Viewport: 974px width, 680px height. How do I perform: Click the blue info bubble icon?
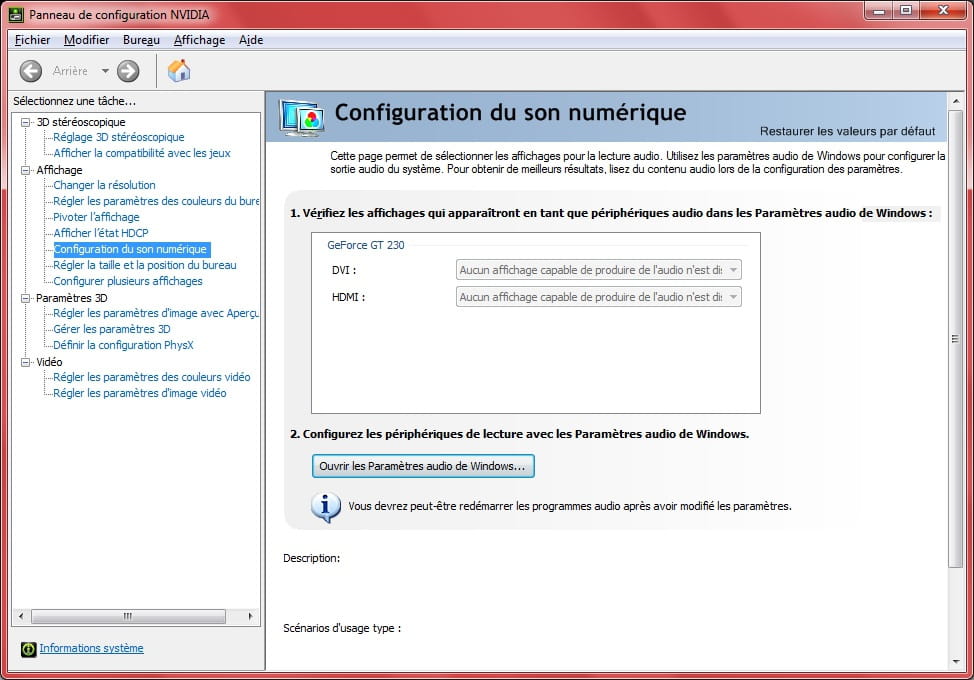coord(325,507)
